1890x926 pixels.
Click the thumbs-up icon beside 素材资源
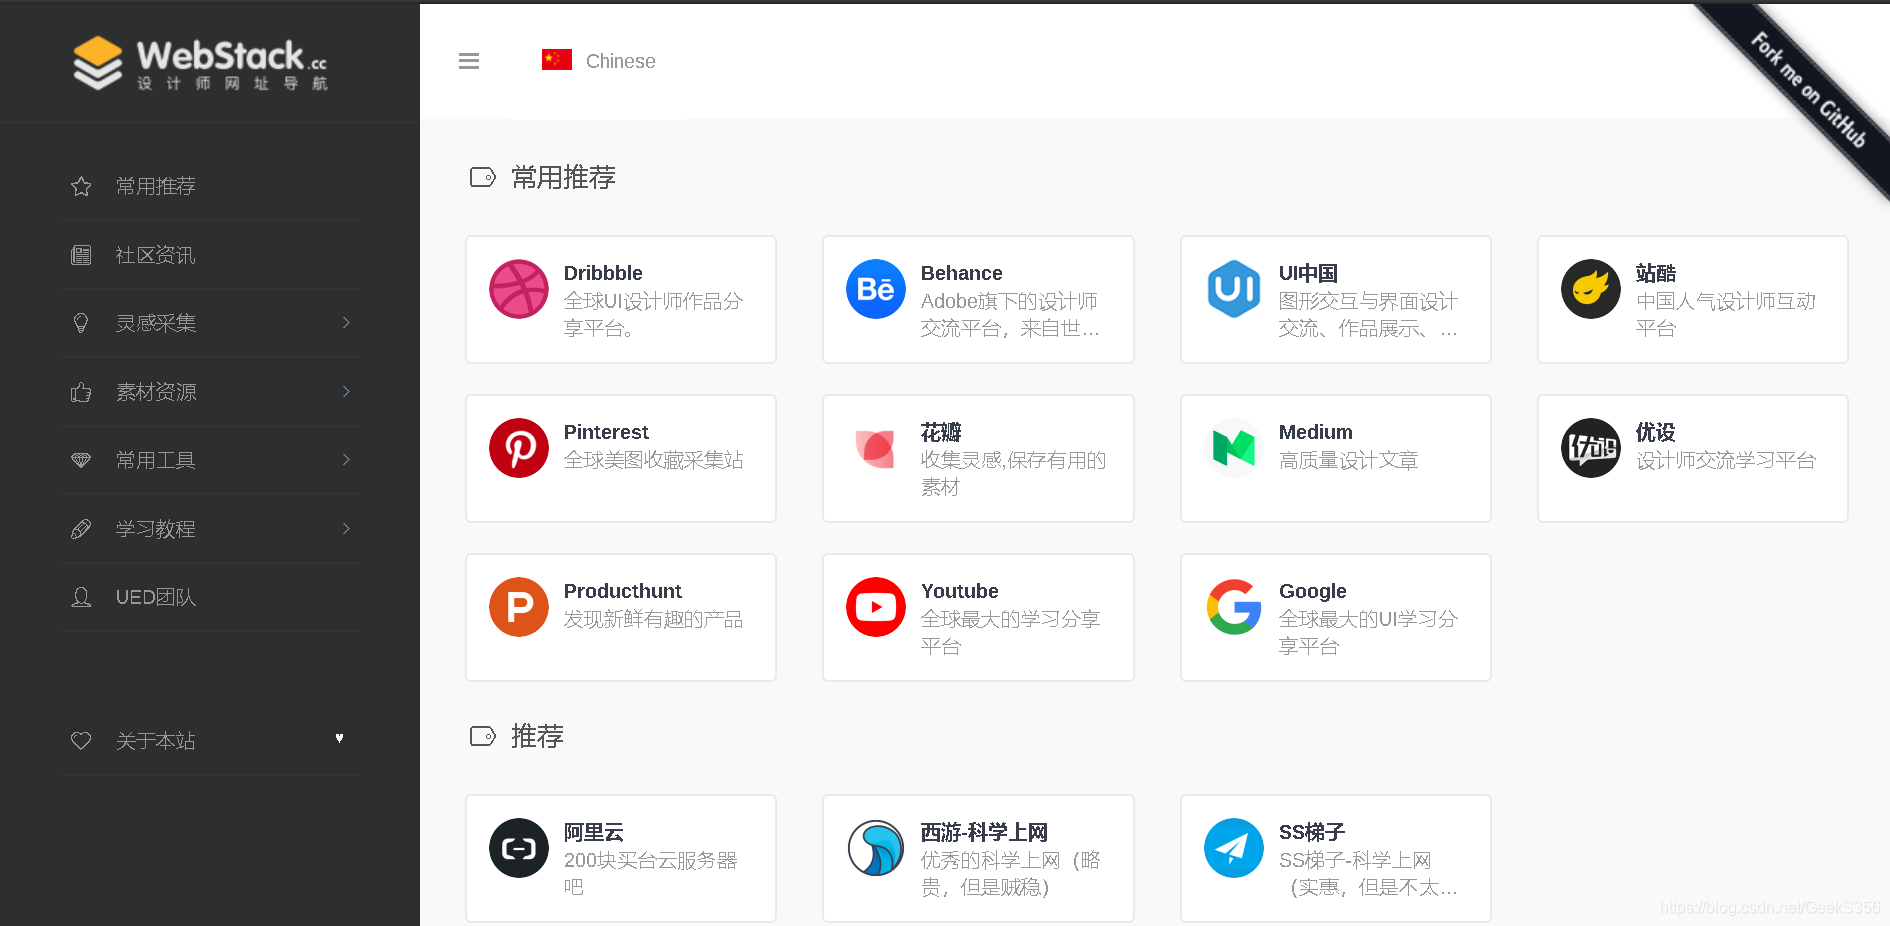pos(81,392)
